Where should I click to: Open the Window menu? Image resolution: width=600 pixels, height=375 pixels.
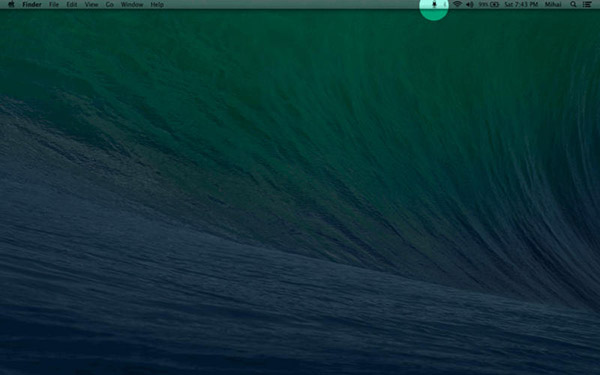(x=132, y=5)
